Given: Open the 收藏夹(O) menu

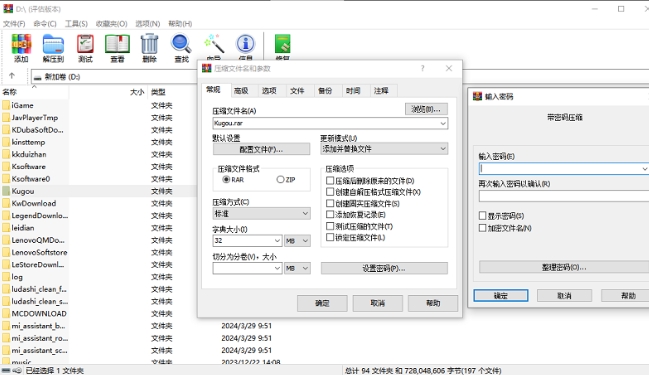Looking at the screenshot, I should point(111,24).
